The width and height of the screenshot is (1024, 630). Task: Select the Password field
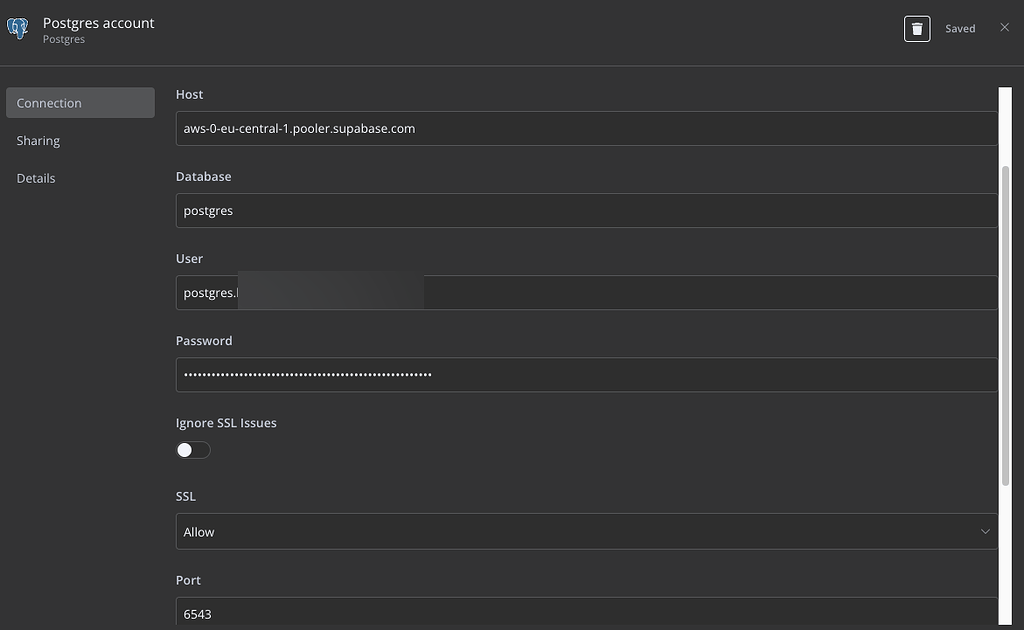[585, 375]
